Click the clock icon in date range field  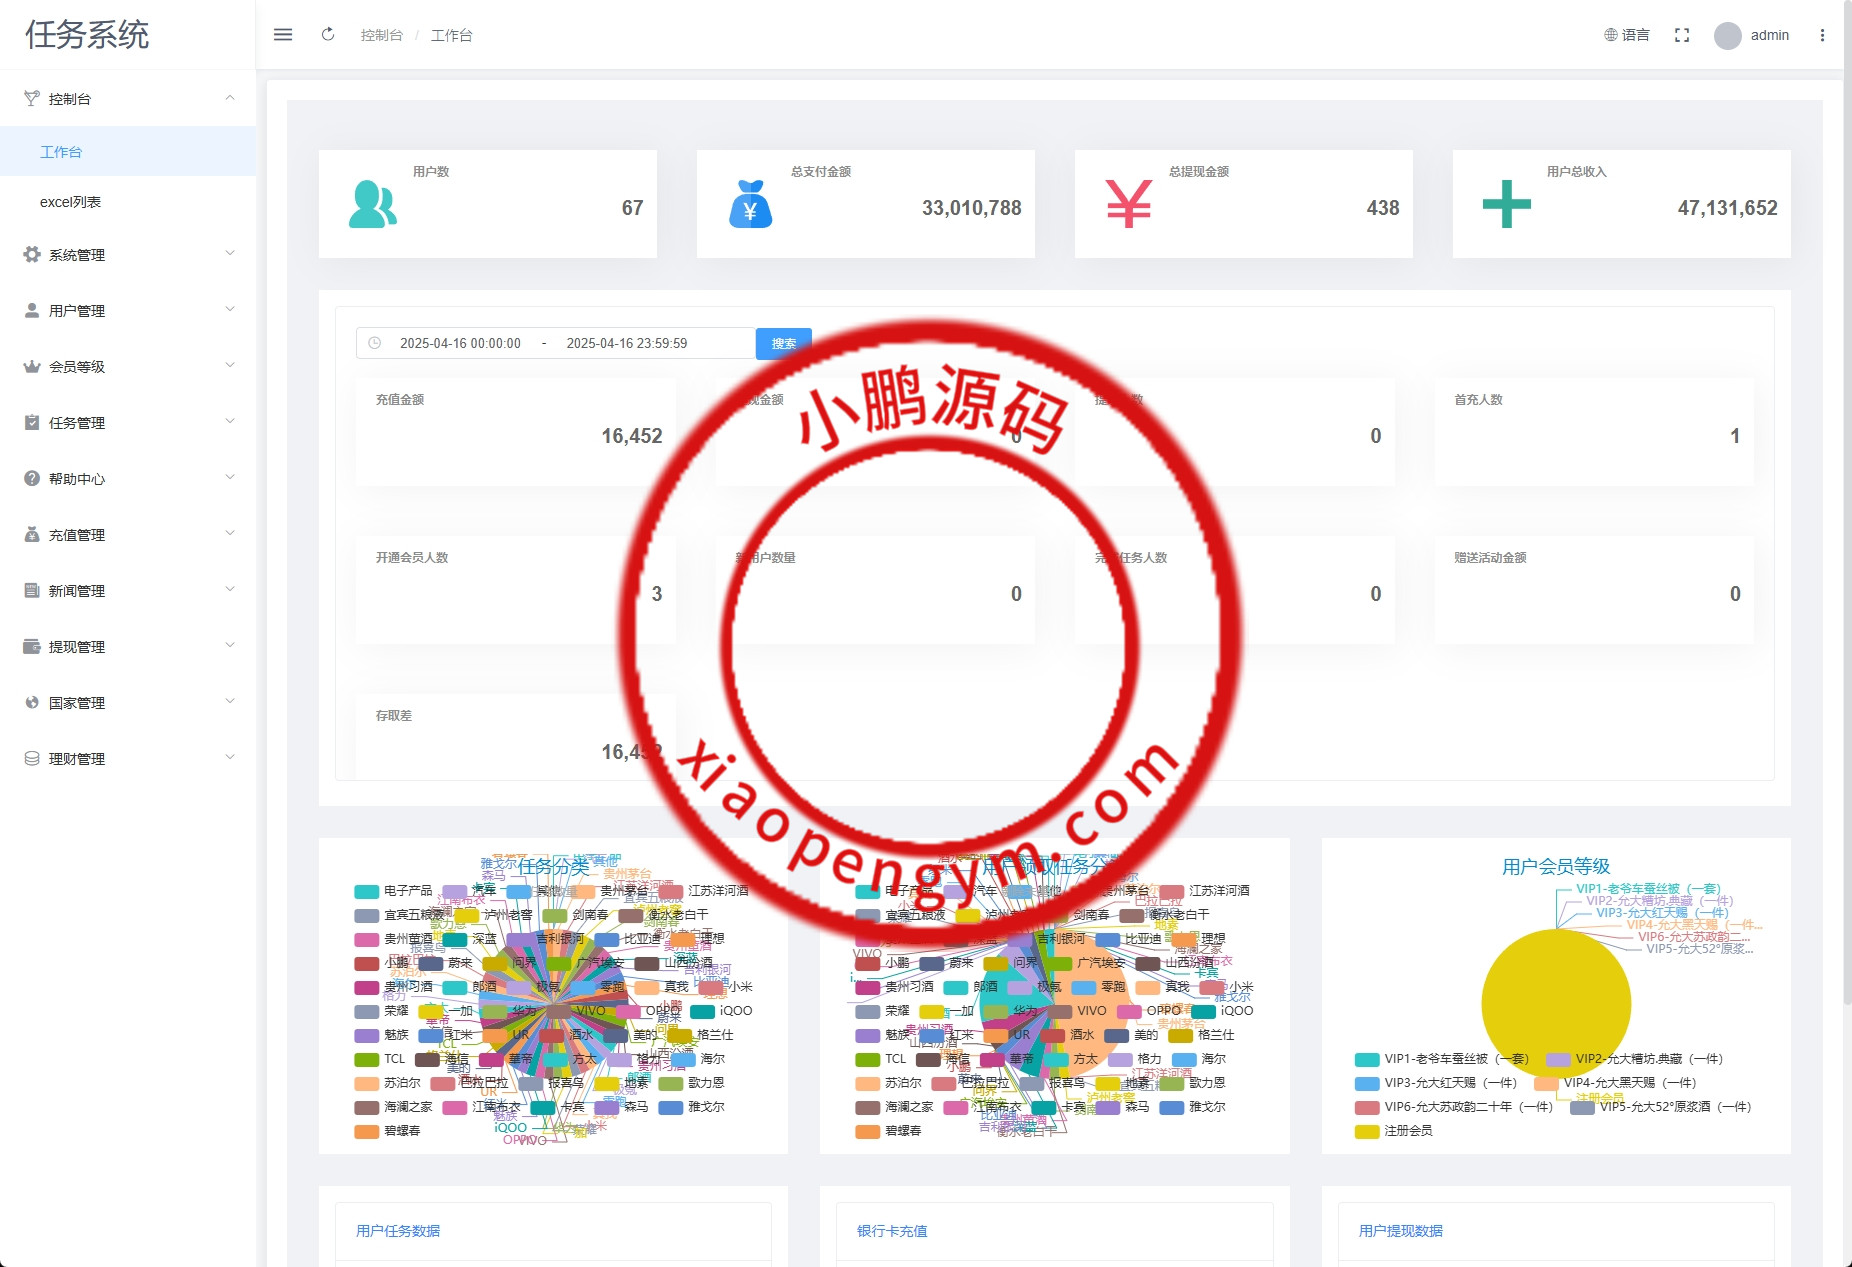(375, 343)
